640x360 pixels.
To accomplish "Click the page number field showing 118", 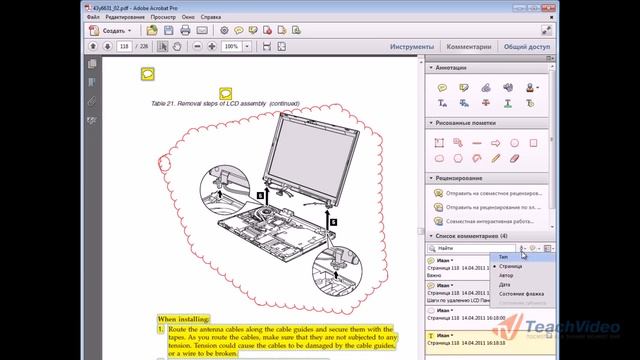I will click(x=124, y=47).
